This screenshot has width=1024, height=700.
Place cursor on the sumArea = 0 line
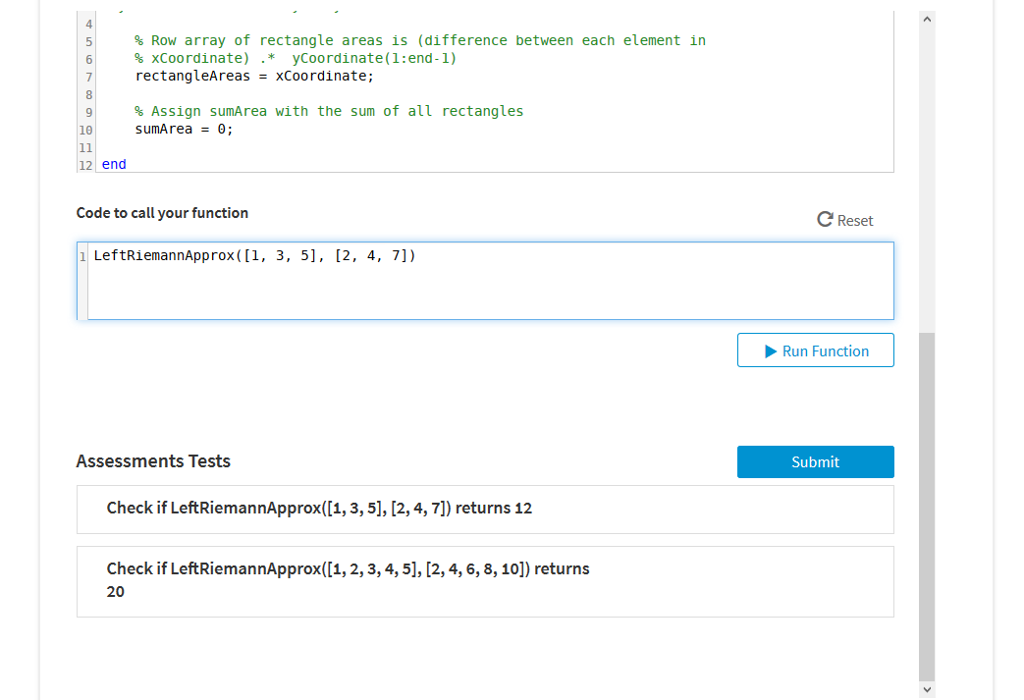tap(184, 129)
